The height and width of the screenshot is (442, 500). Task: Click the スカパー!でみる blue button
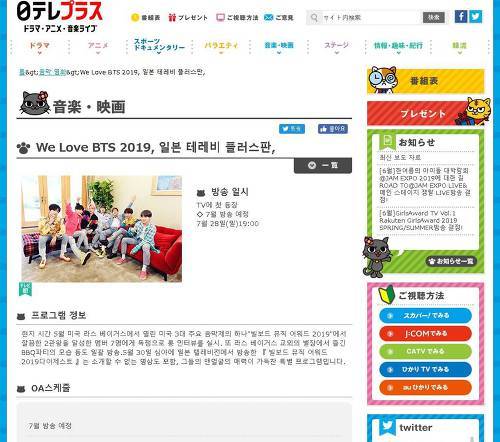click(425, 315)
